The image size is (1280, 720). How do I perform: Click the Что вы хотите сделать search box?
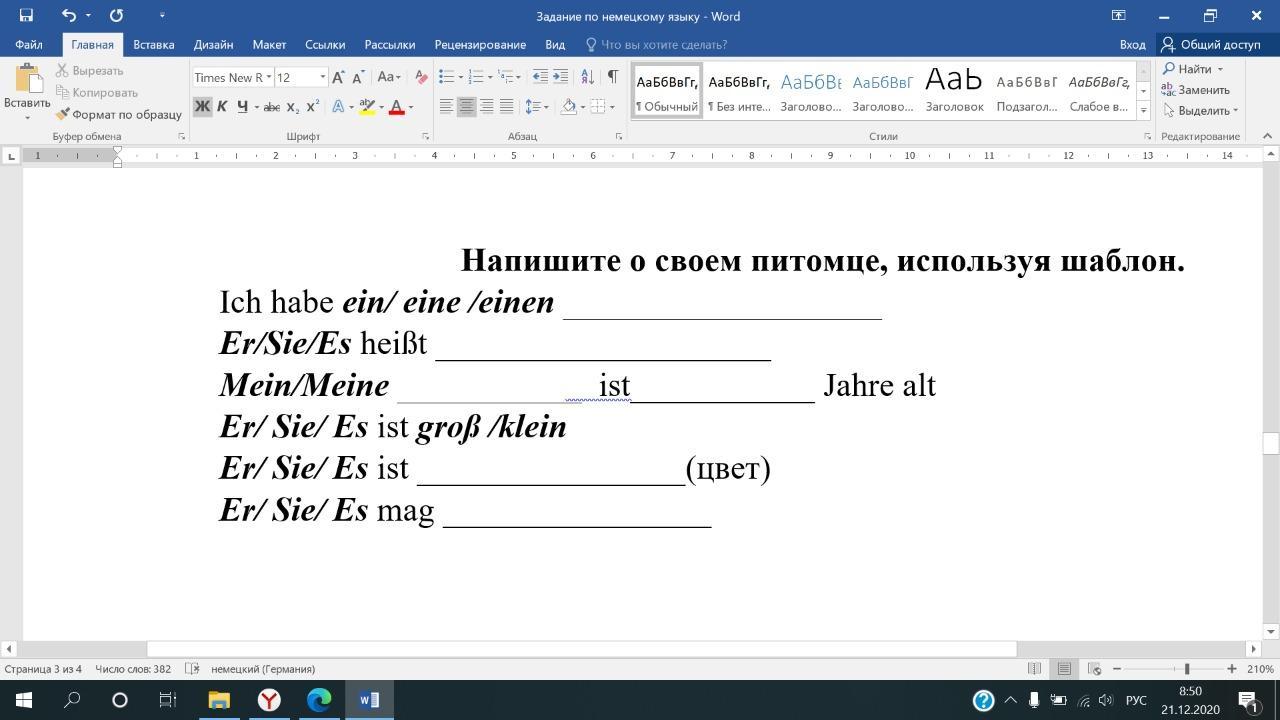[x=663, y=45]
